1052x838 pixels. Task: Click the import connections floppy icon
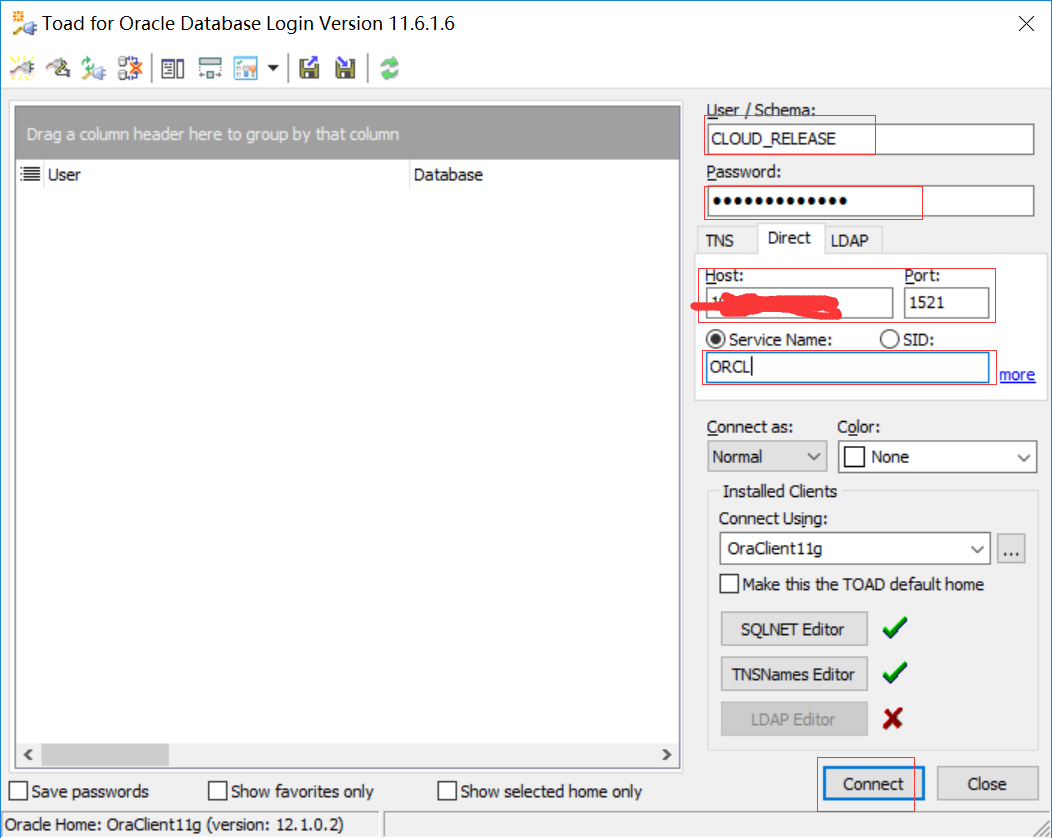(x=345, y=68)
